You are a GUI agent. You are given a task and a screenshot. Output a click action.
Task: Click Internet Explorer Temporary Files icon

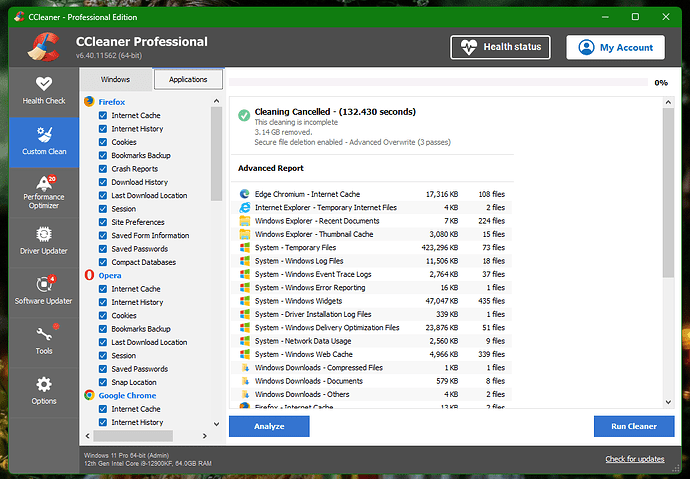(245, 207)
